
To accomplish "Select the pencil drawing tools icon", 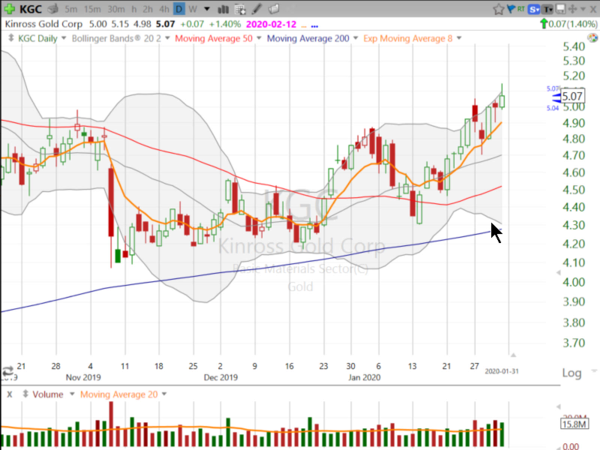I will coord(257,9).
